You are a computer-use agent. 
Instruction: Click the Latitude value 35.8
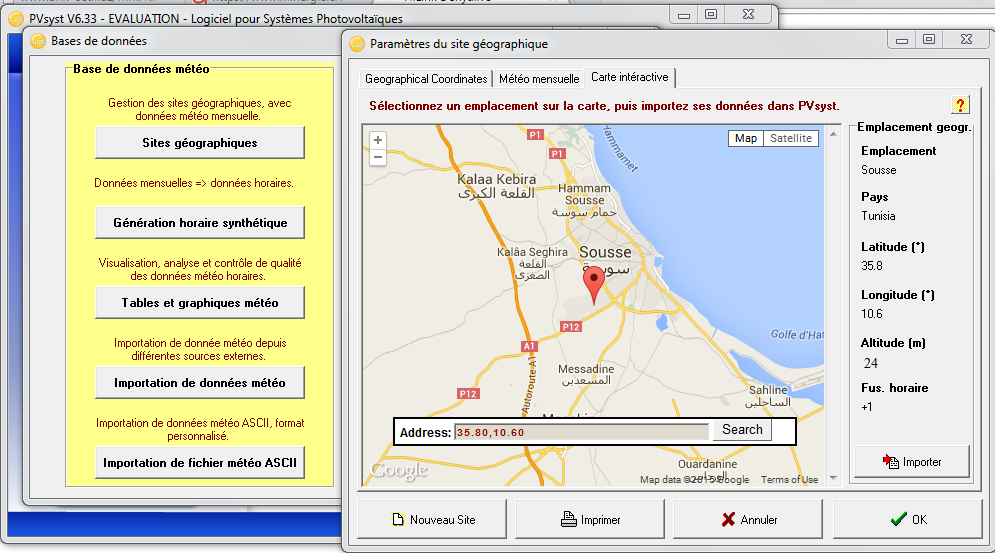(872, 266)
